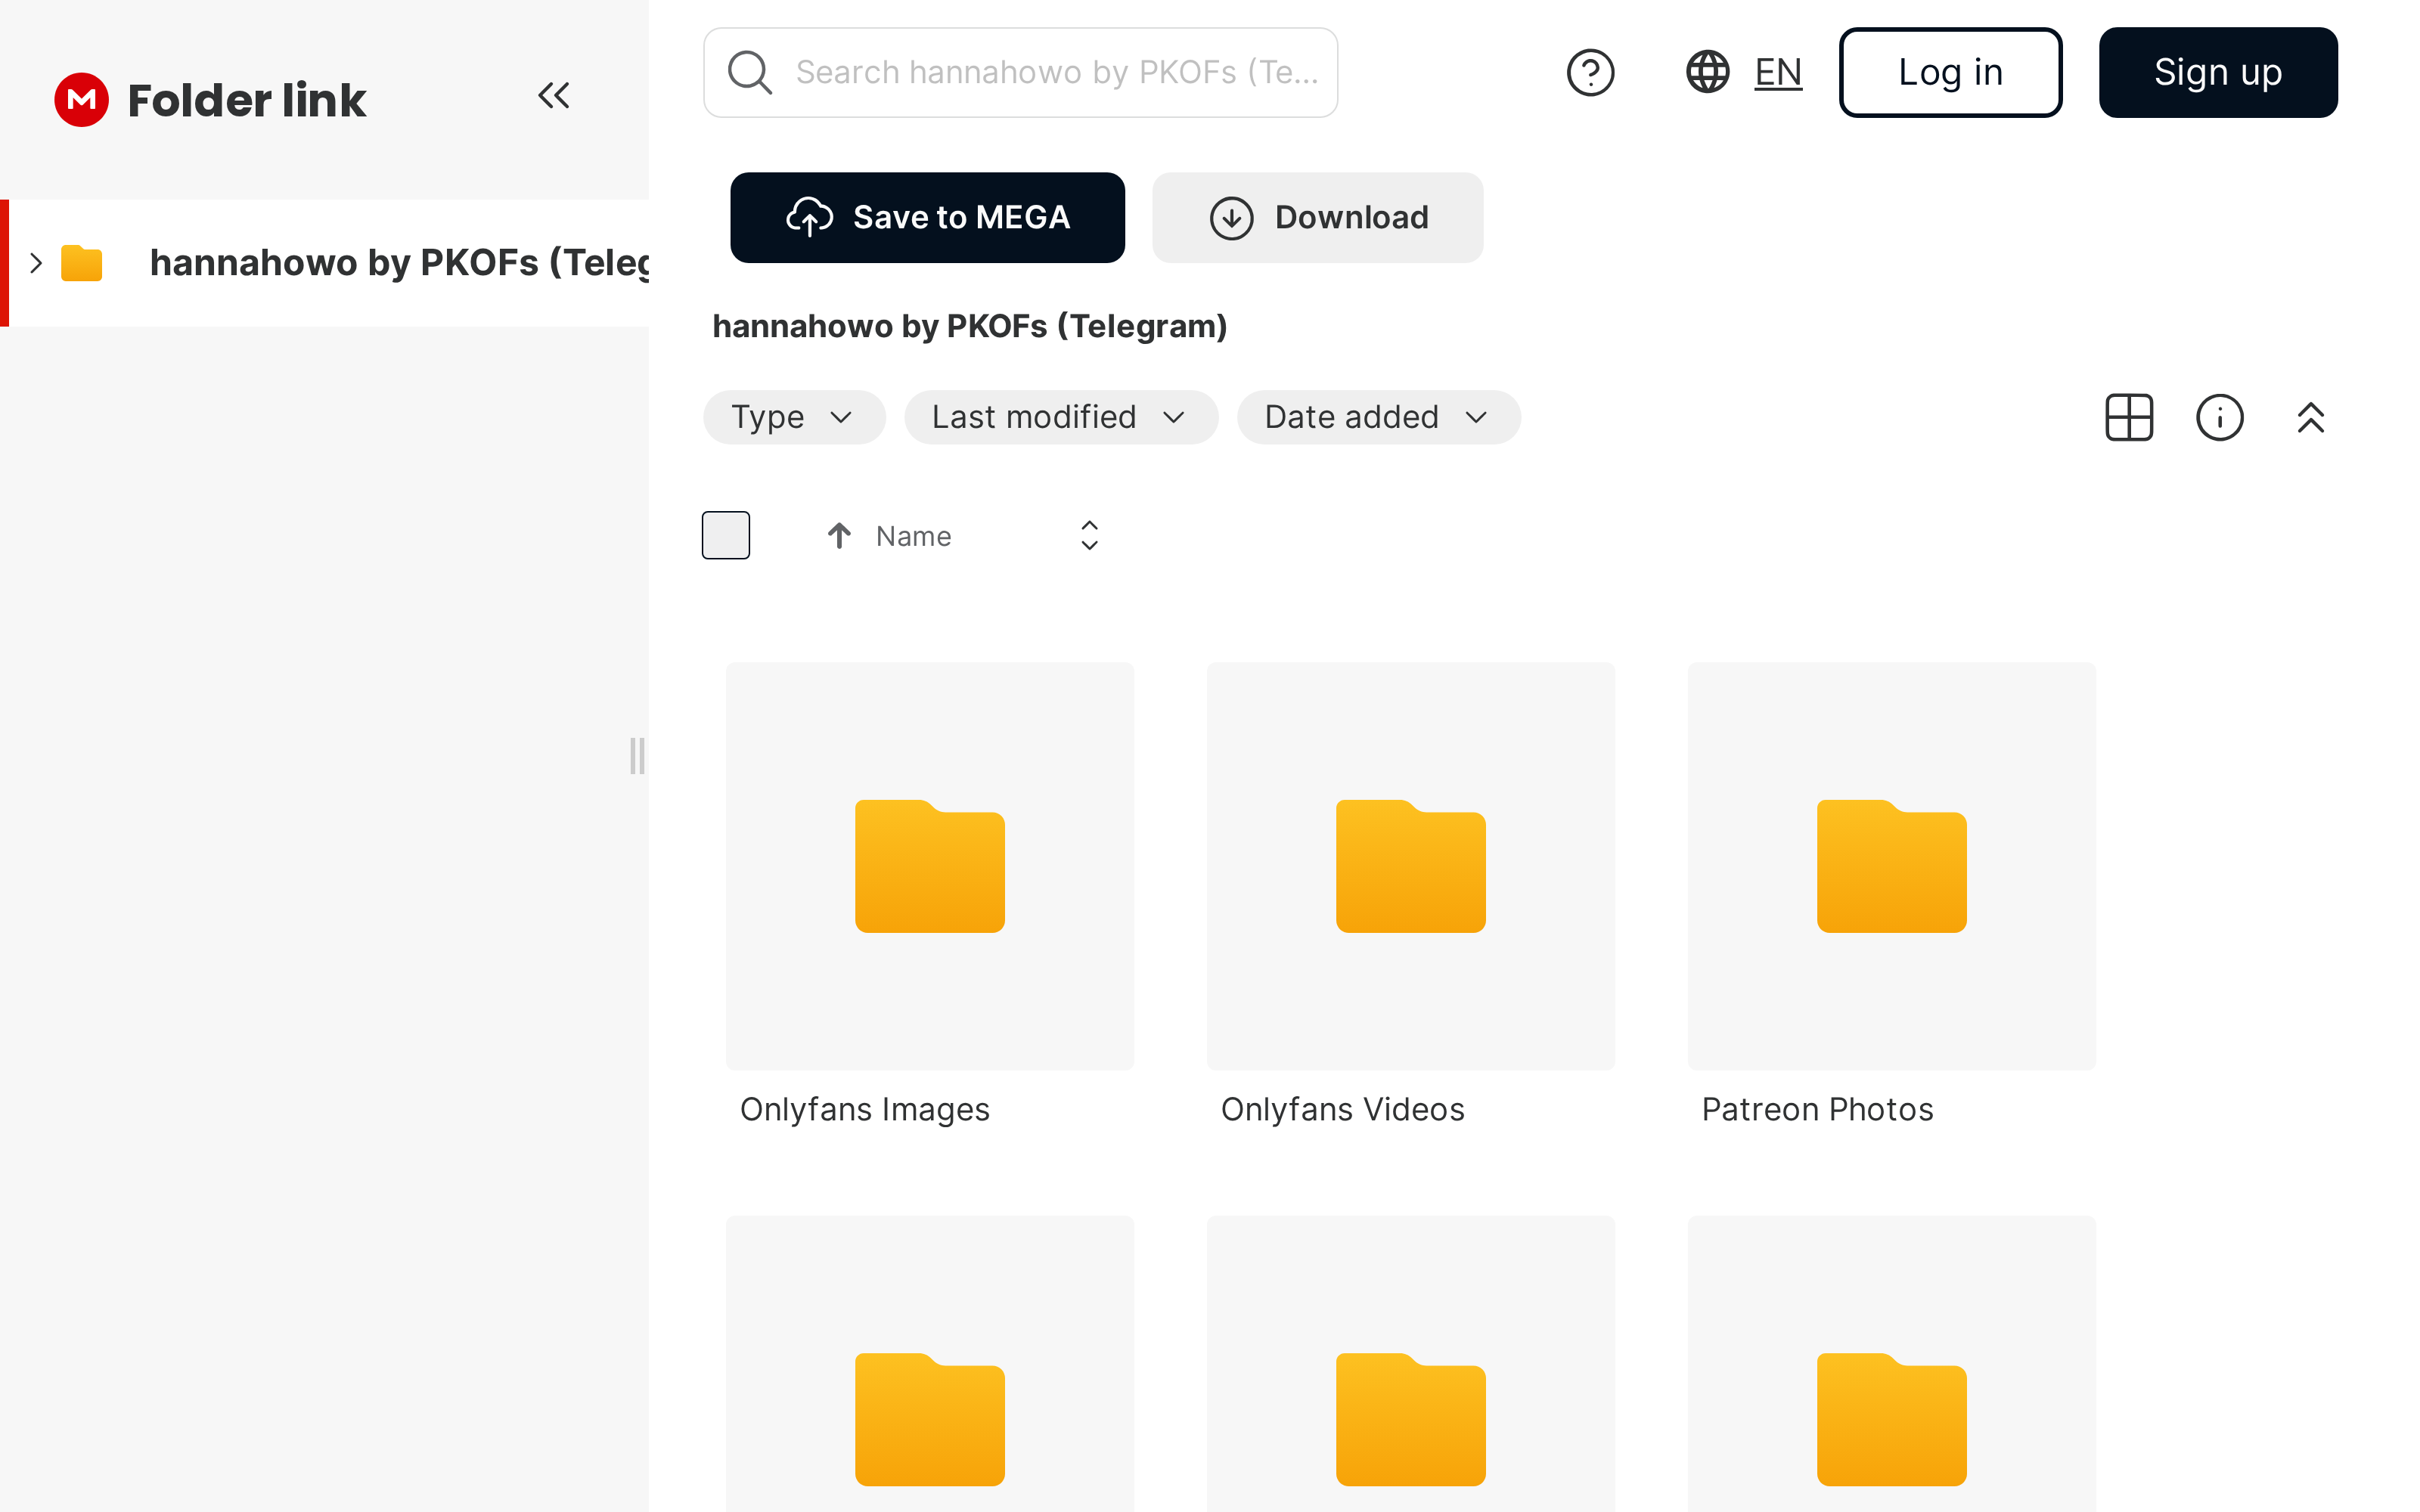Open the Last modified filter dropdown
This screenshot has width=2420, height=1512.
tap(1060, 417)
